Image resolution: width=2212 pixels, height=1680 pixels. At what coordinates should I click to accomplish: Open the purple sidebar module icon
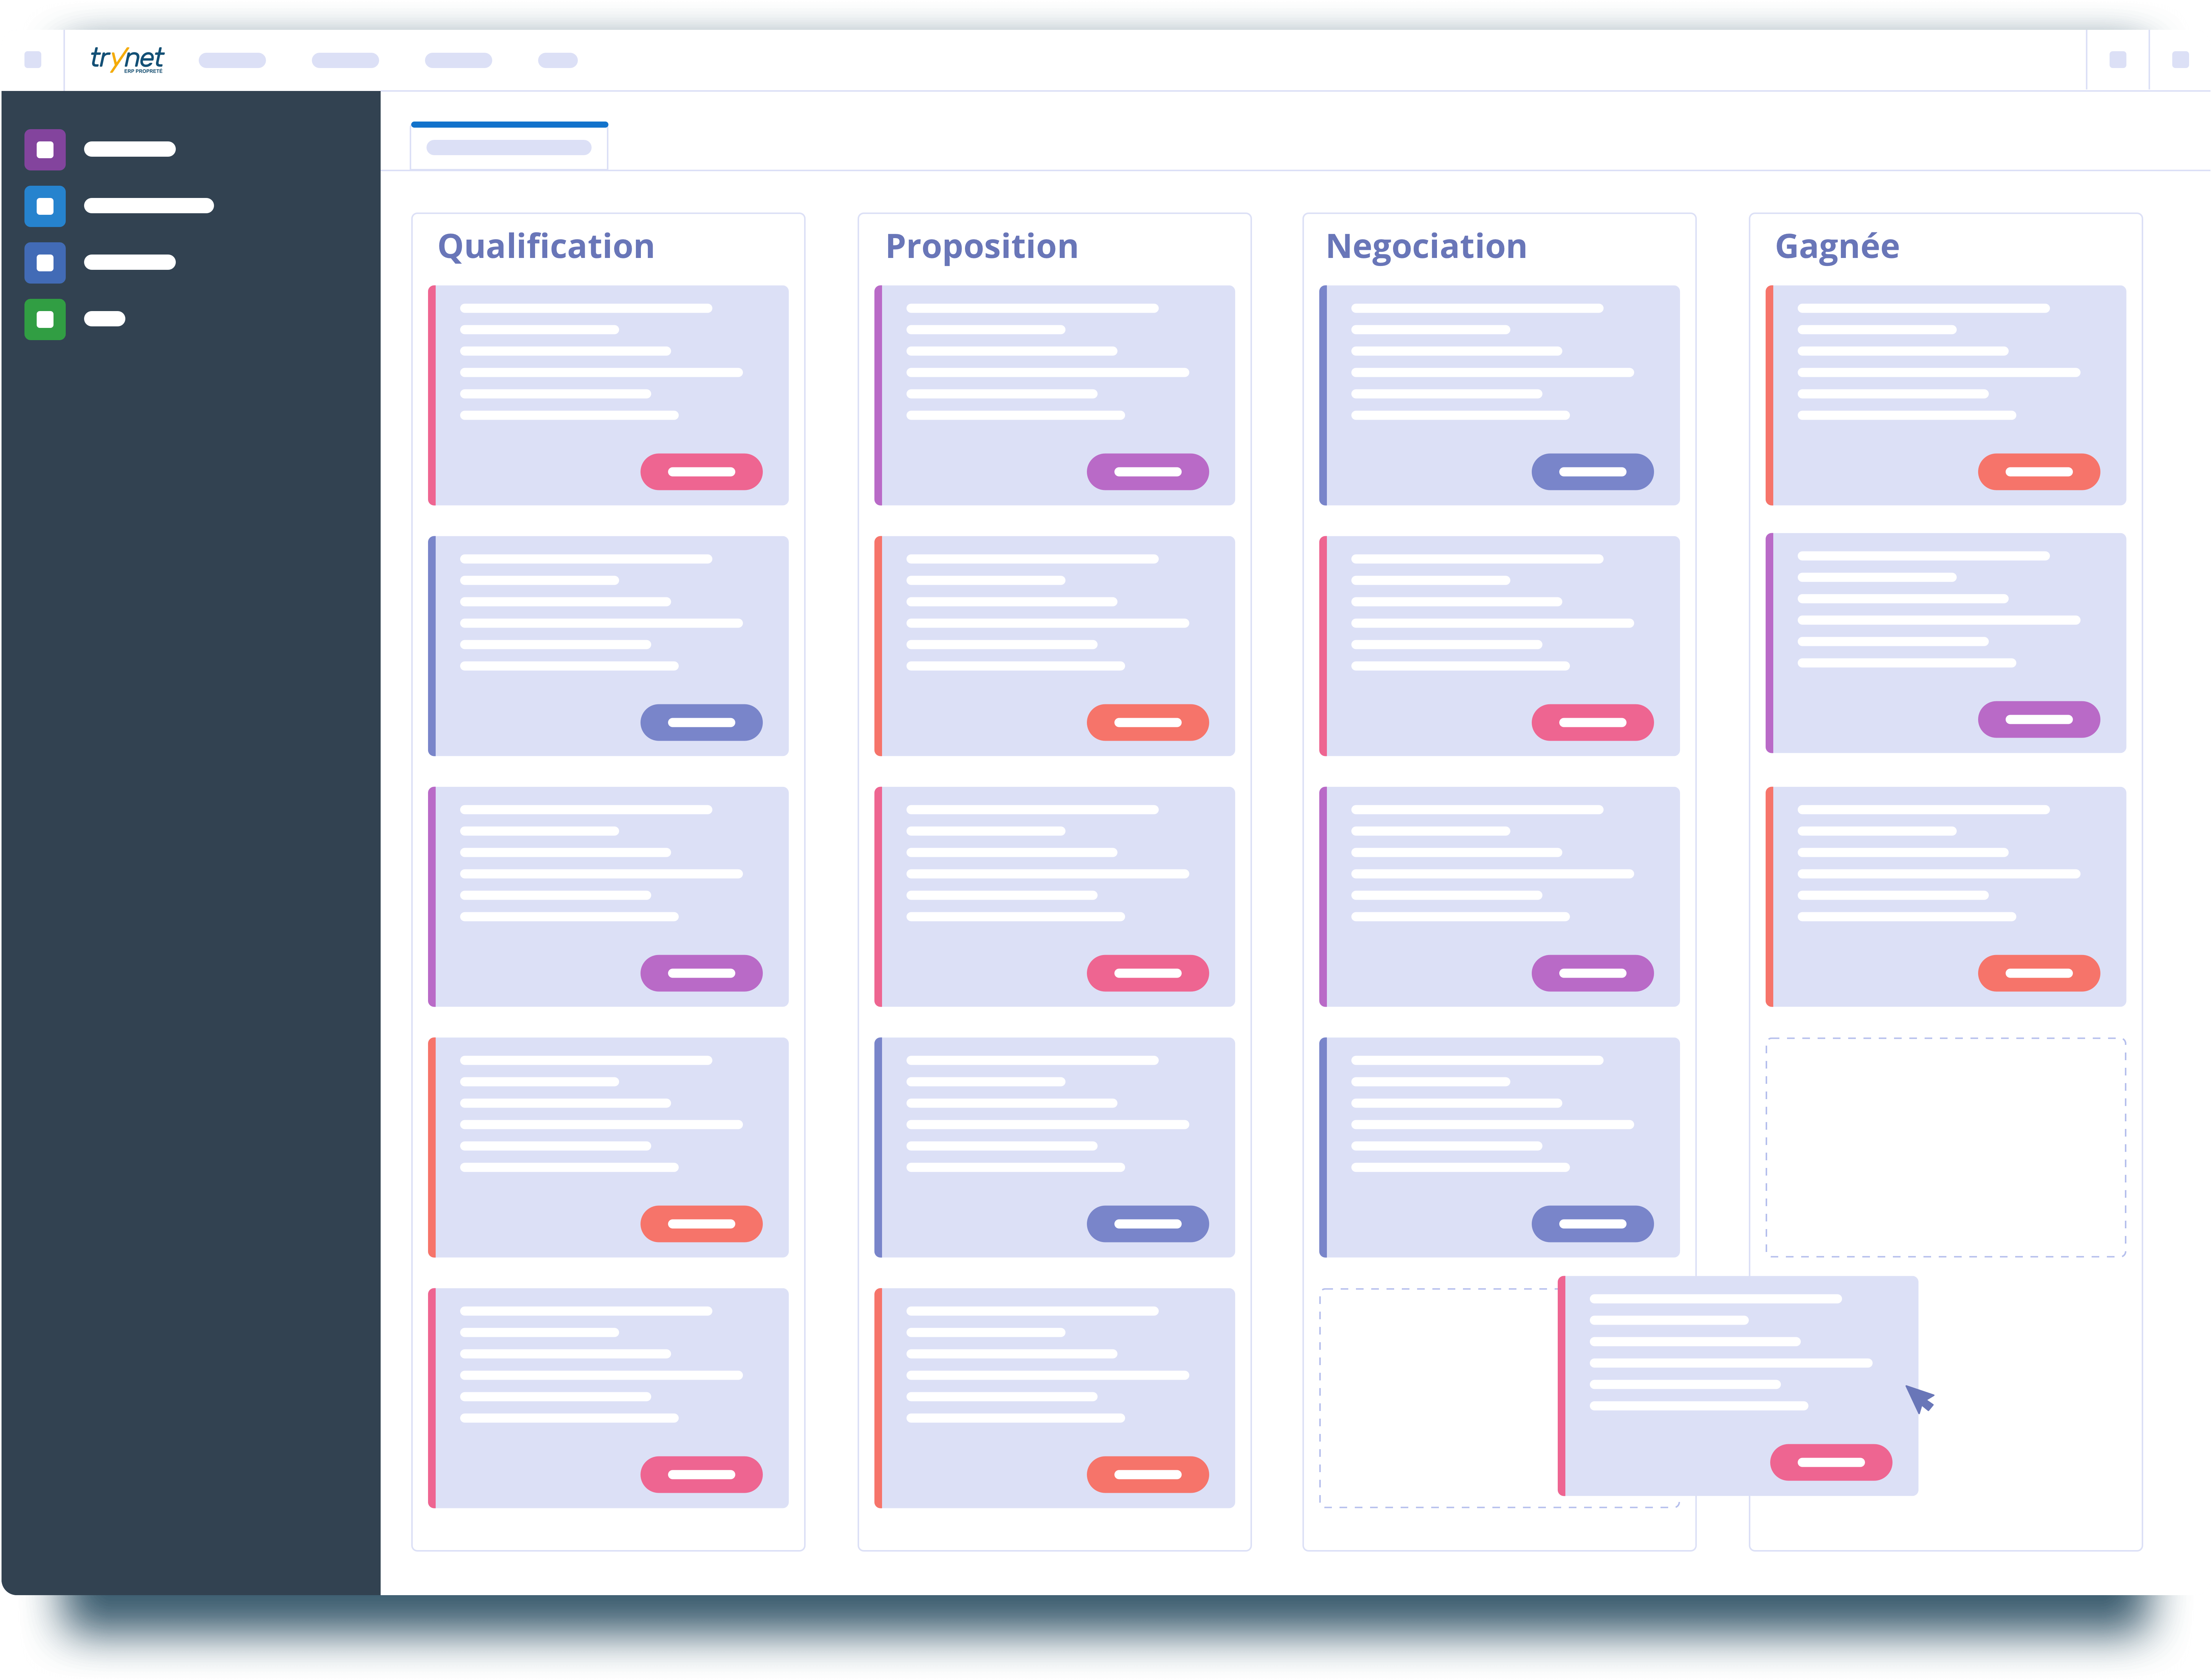click(x=45, y=150)
